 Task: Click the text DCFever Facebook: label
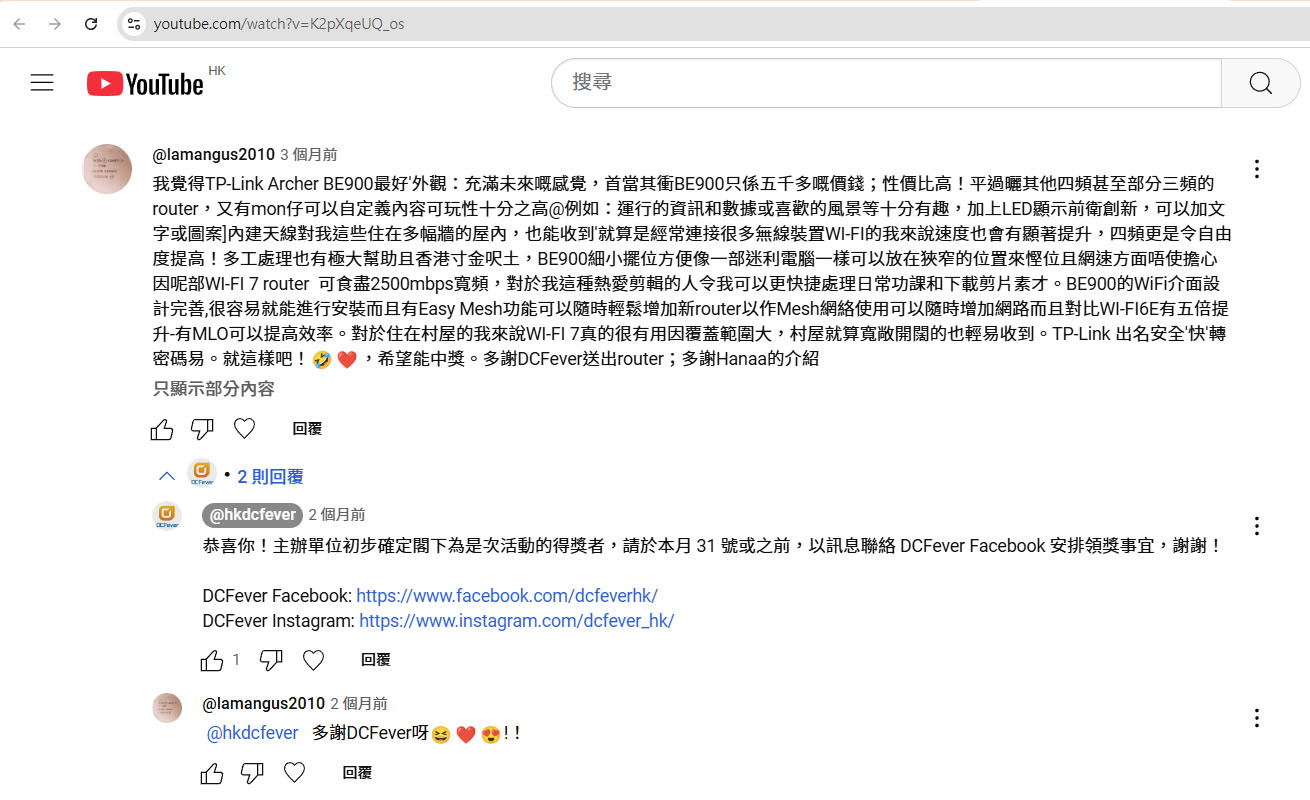tap(277, 596)
